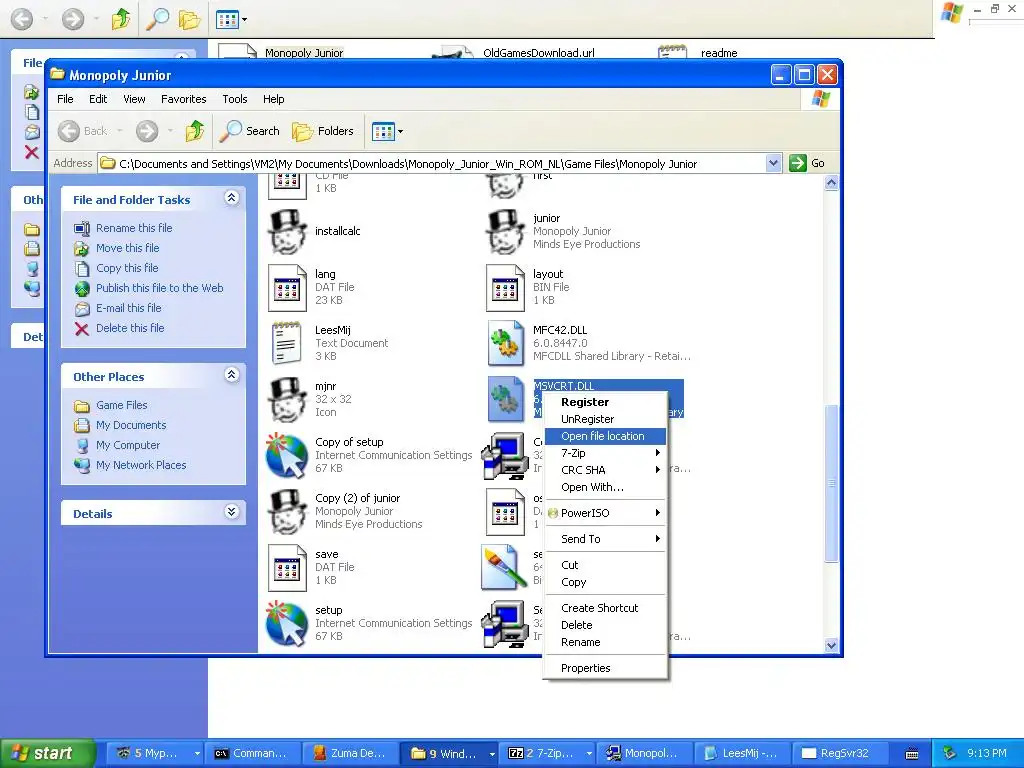Image resolution: width=1024 pixels, height=768 pixels.
Task: Go to Game Files in Other Places
Action: click(121, 406)
